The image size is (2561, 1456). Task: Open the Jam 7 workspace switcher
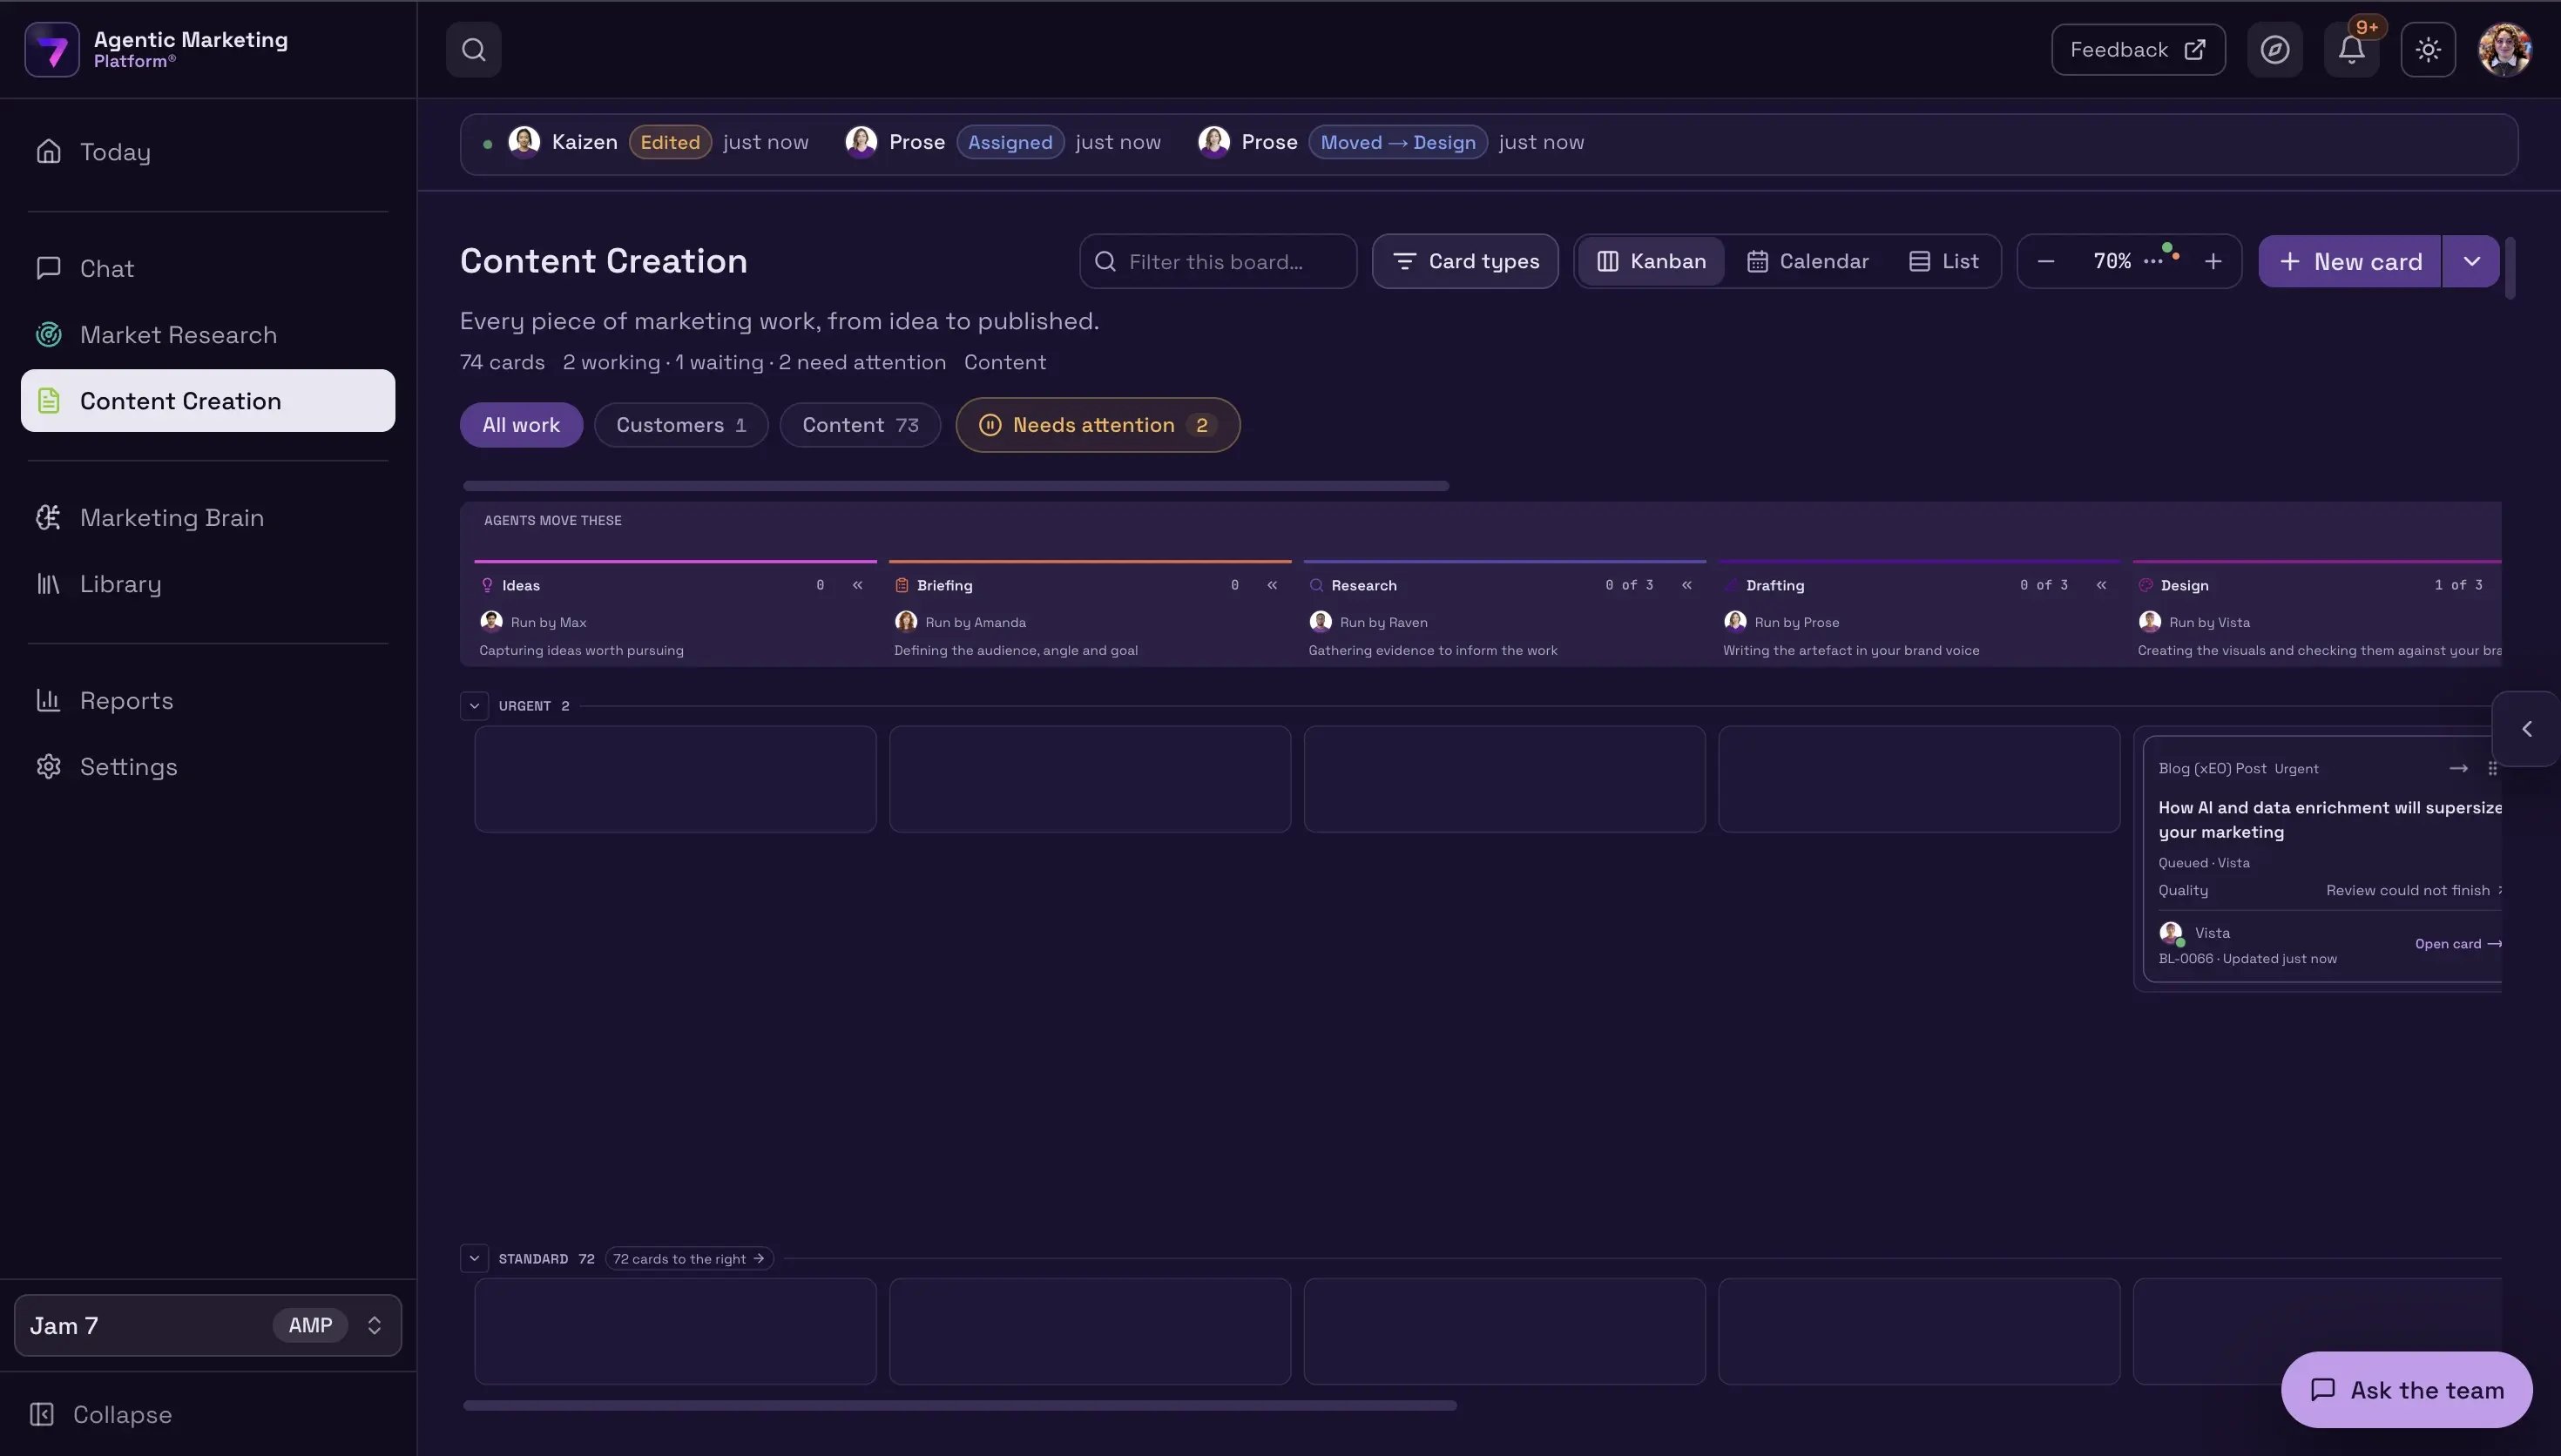pyautogui.click(x=208, y=1326)
